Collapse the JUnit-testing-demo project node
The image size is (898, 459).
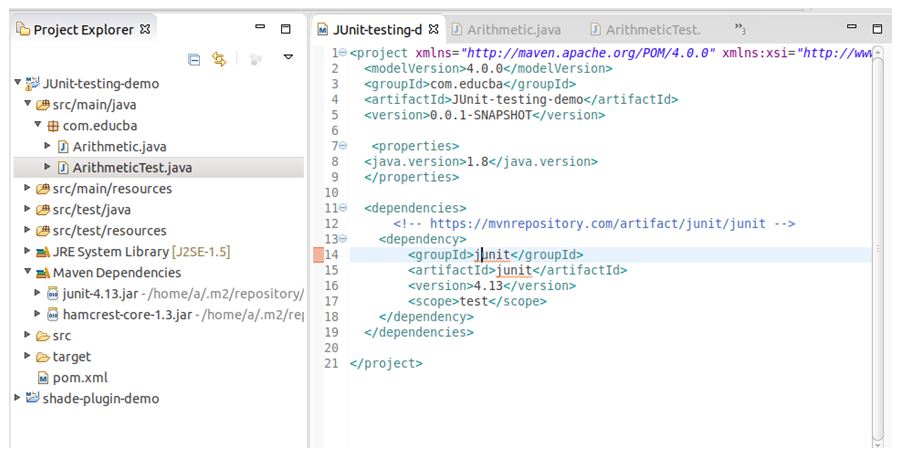pos(18,83)
